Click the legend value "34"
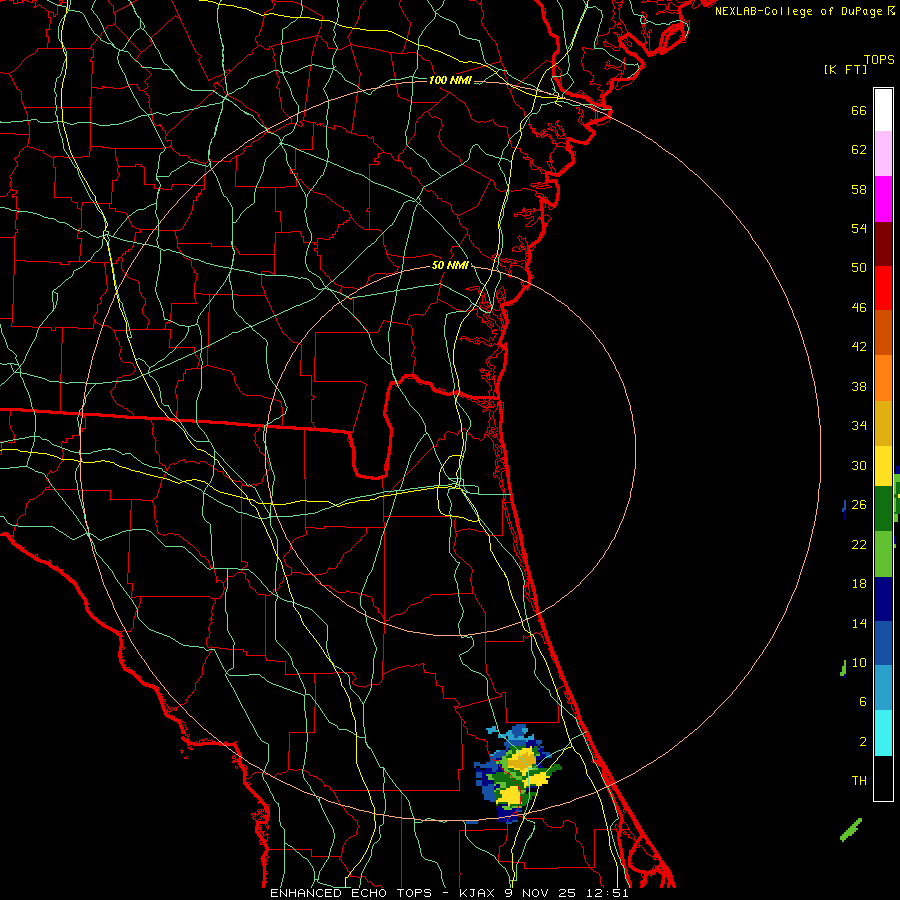 click(x=859, y=426)
